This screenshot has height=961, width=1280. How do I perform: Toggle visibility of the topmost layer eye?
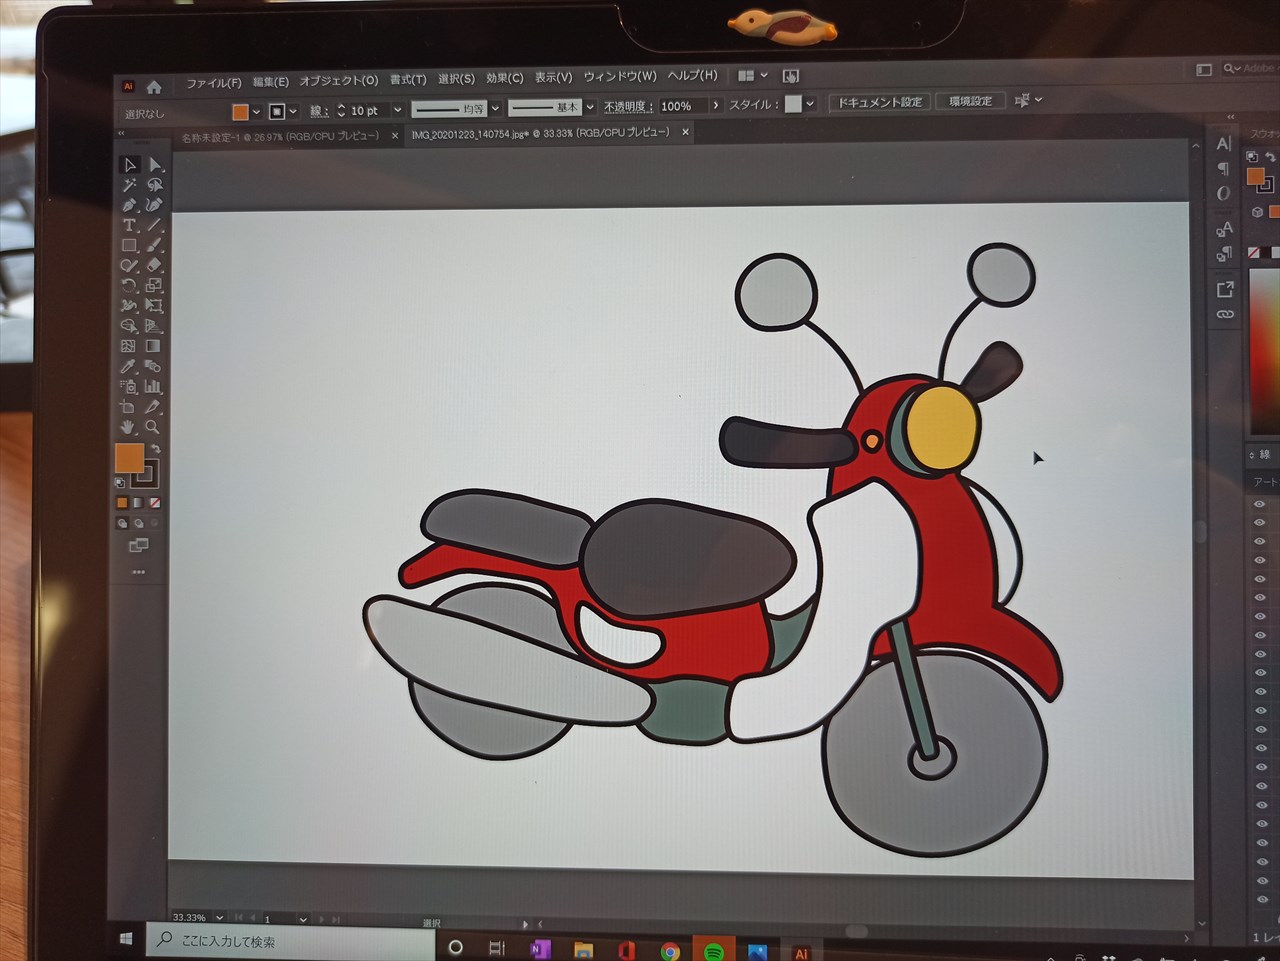pyautogui.click(x=1259, y=504)
